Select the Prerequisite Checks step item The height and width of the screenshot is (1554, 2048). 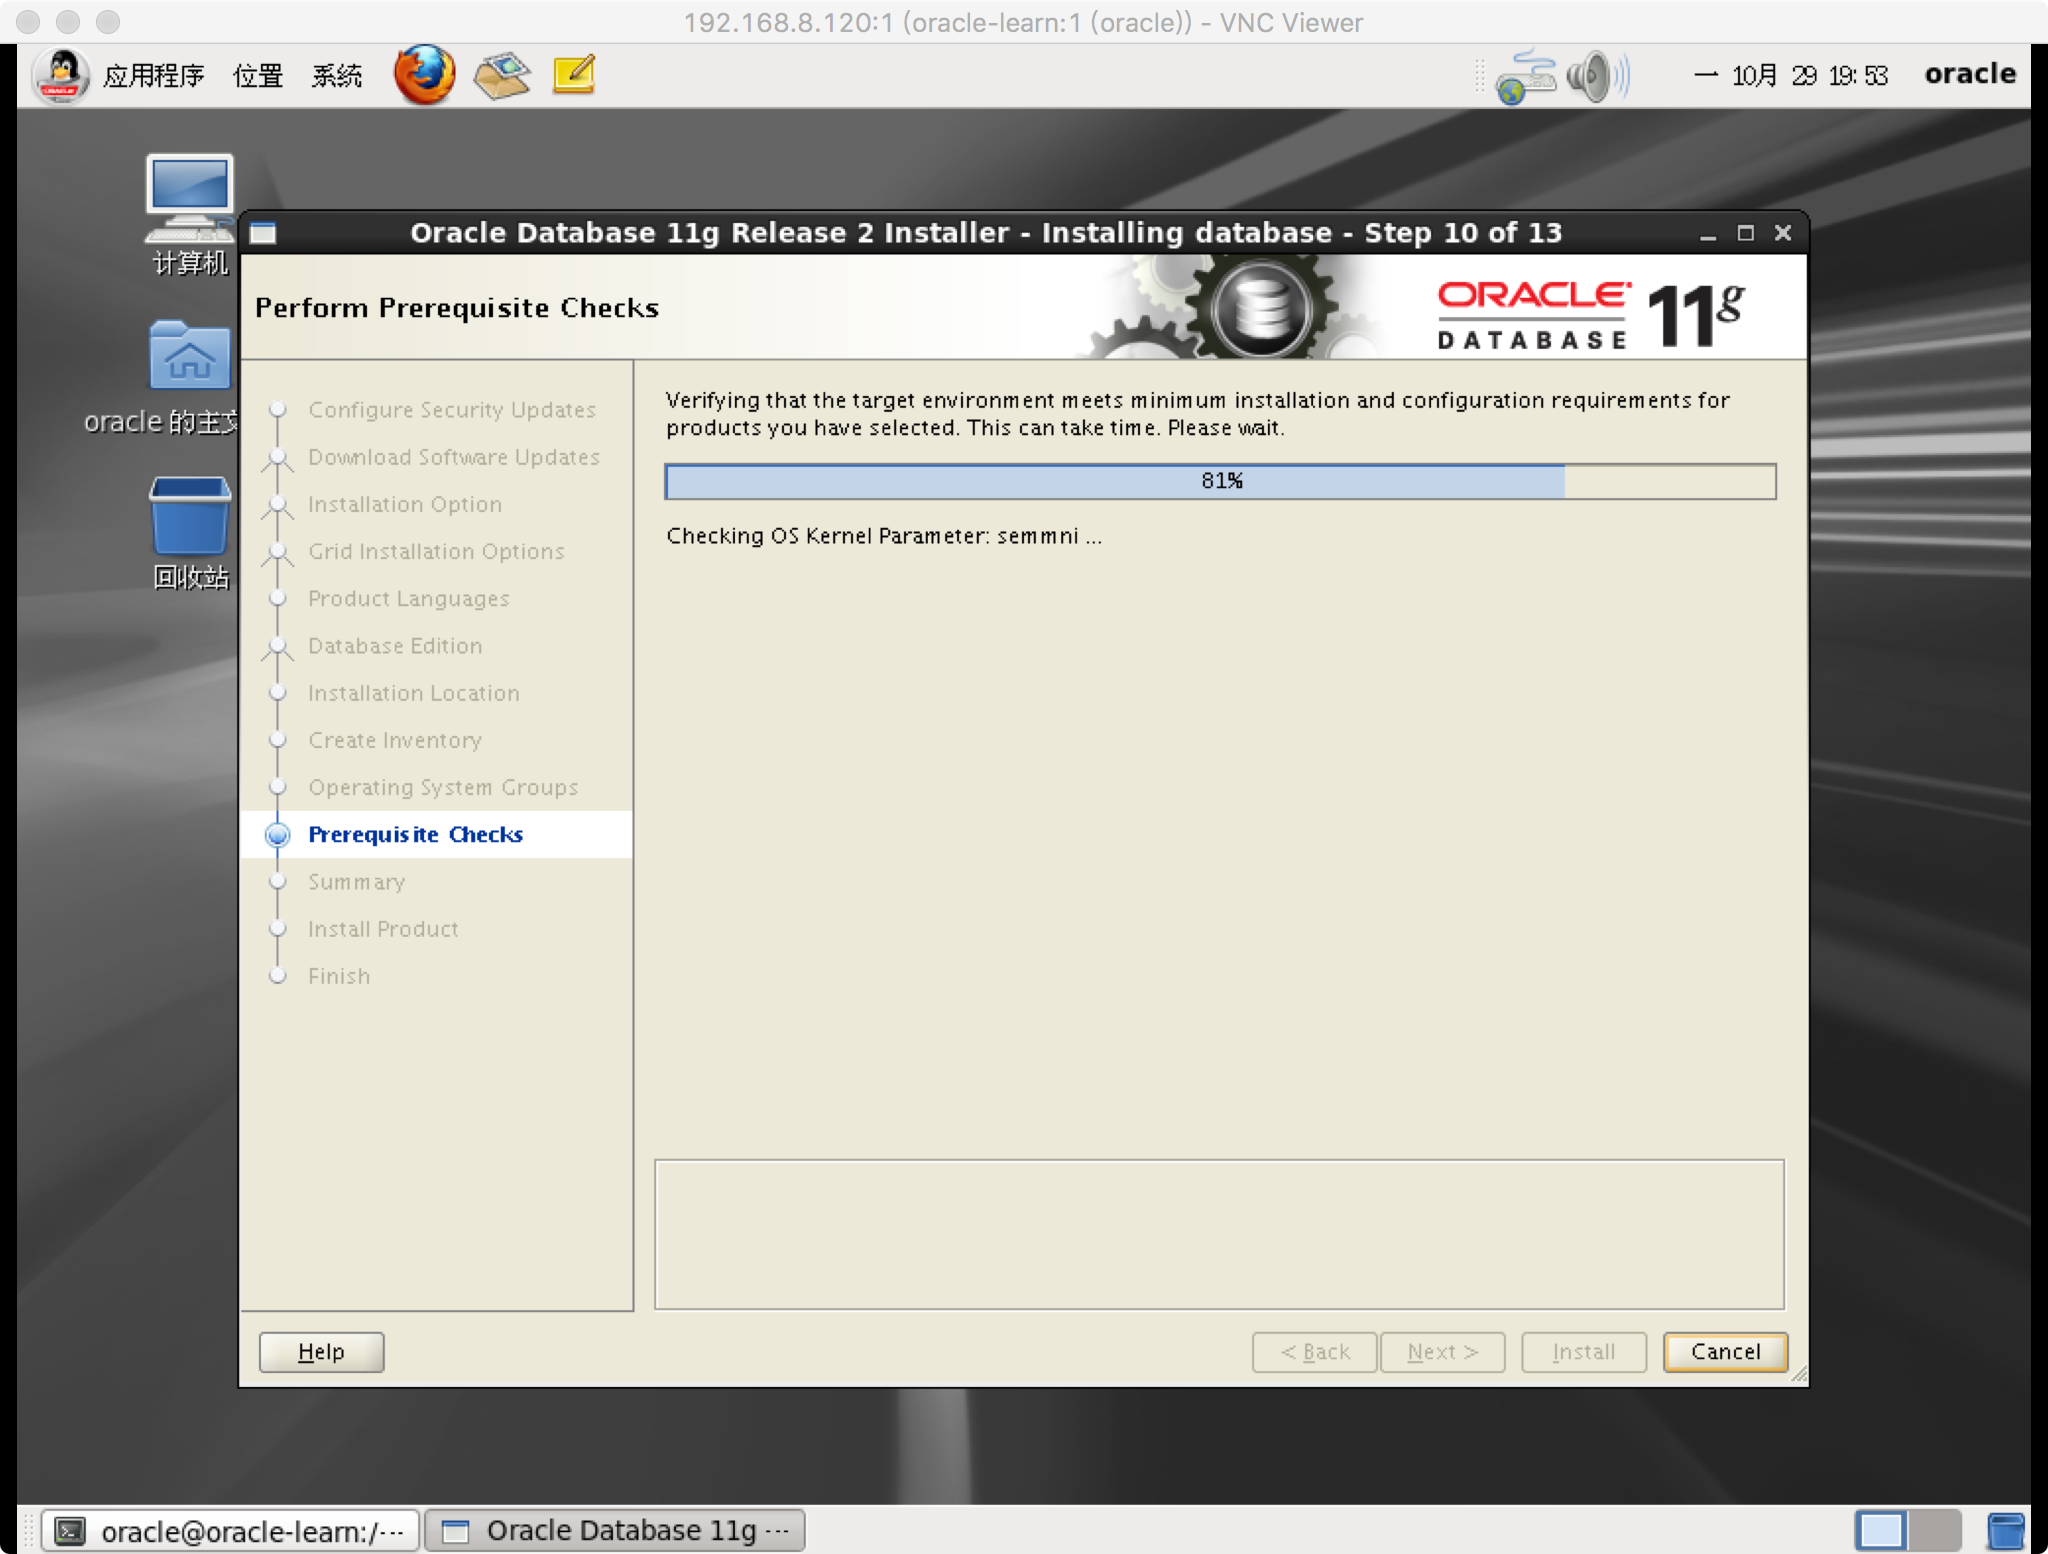pos(416,834)
